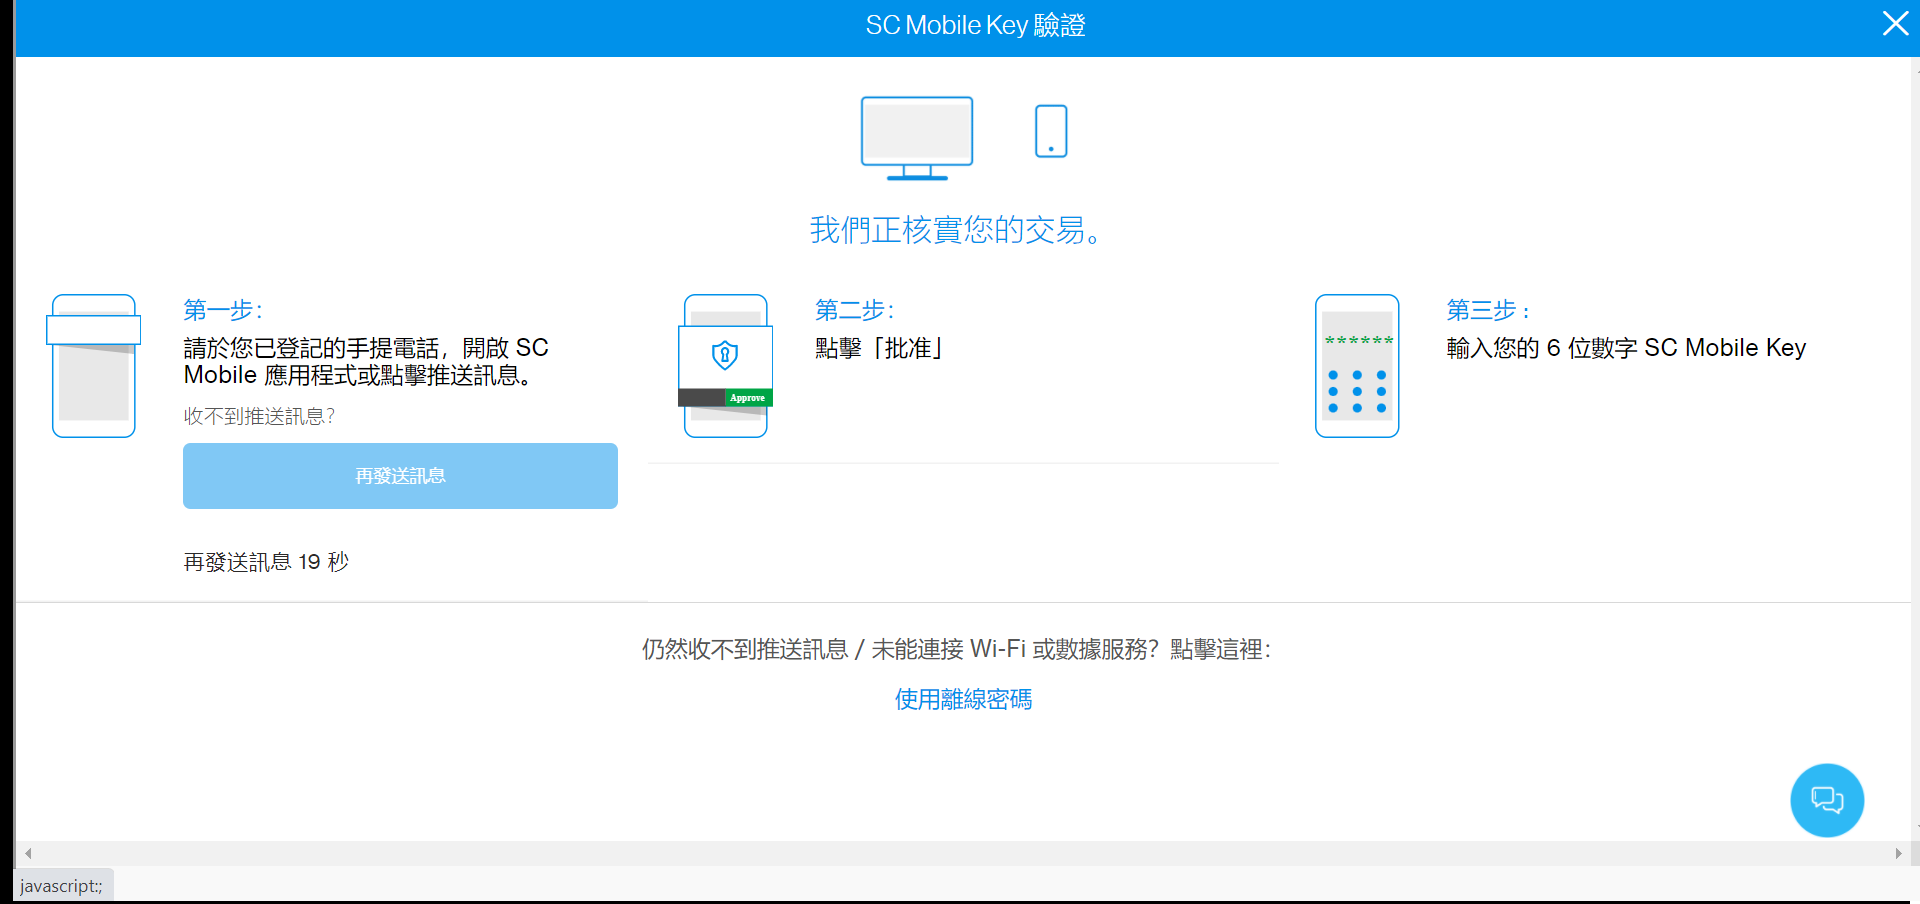
Task: Click the horizontal scrollbar track
Action: point(960,853)
